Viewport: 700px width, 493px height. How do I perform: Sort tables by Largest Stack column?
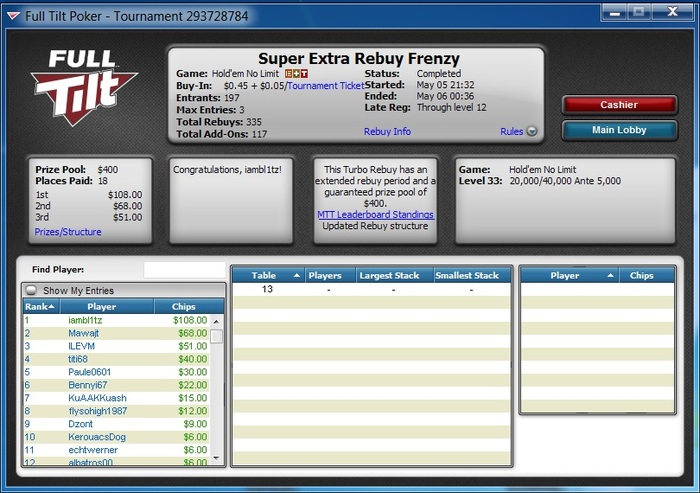tap(395, 276)
